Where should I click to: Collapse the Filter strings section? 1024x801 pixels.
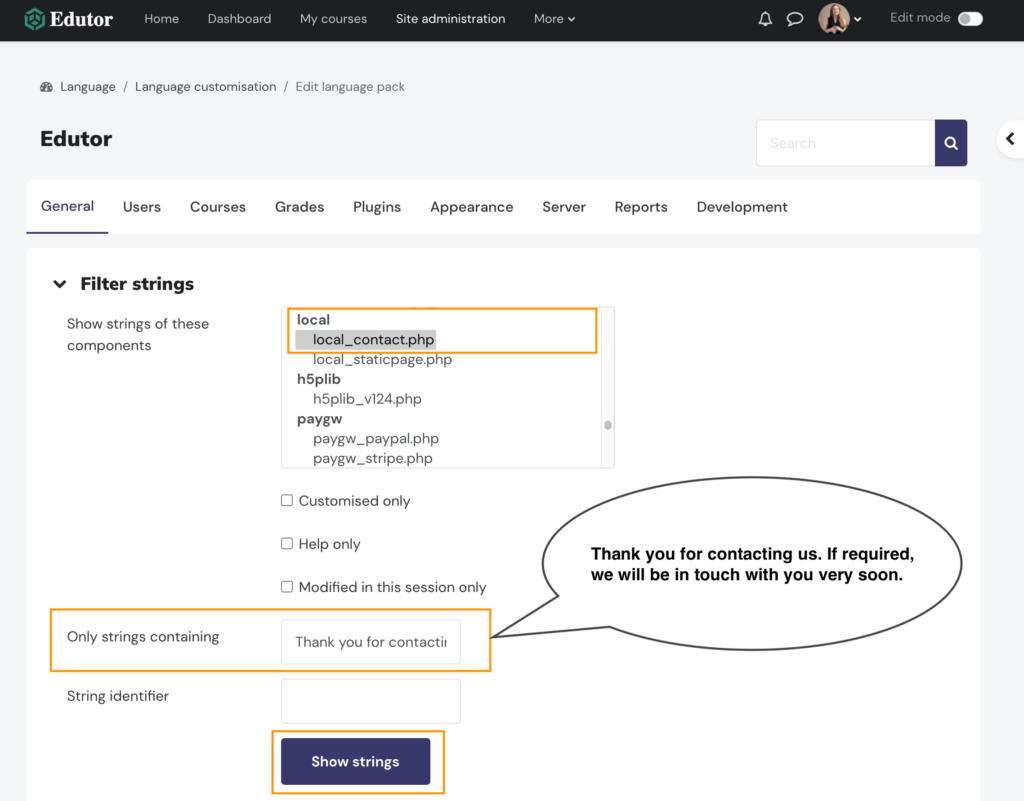click(60, 283)
